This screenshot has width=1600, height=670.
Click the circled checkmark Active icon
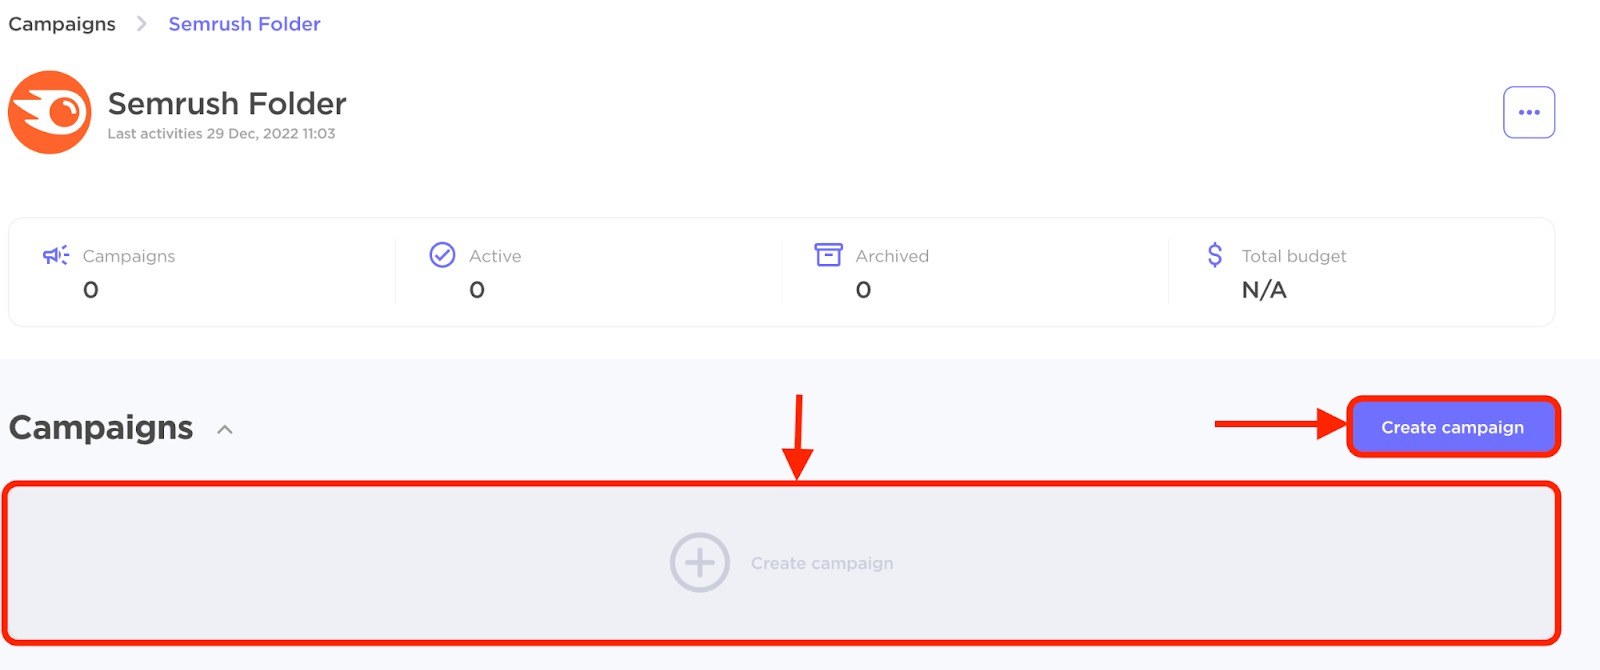[441, 255]
